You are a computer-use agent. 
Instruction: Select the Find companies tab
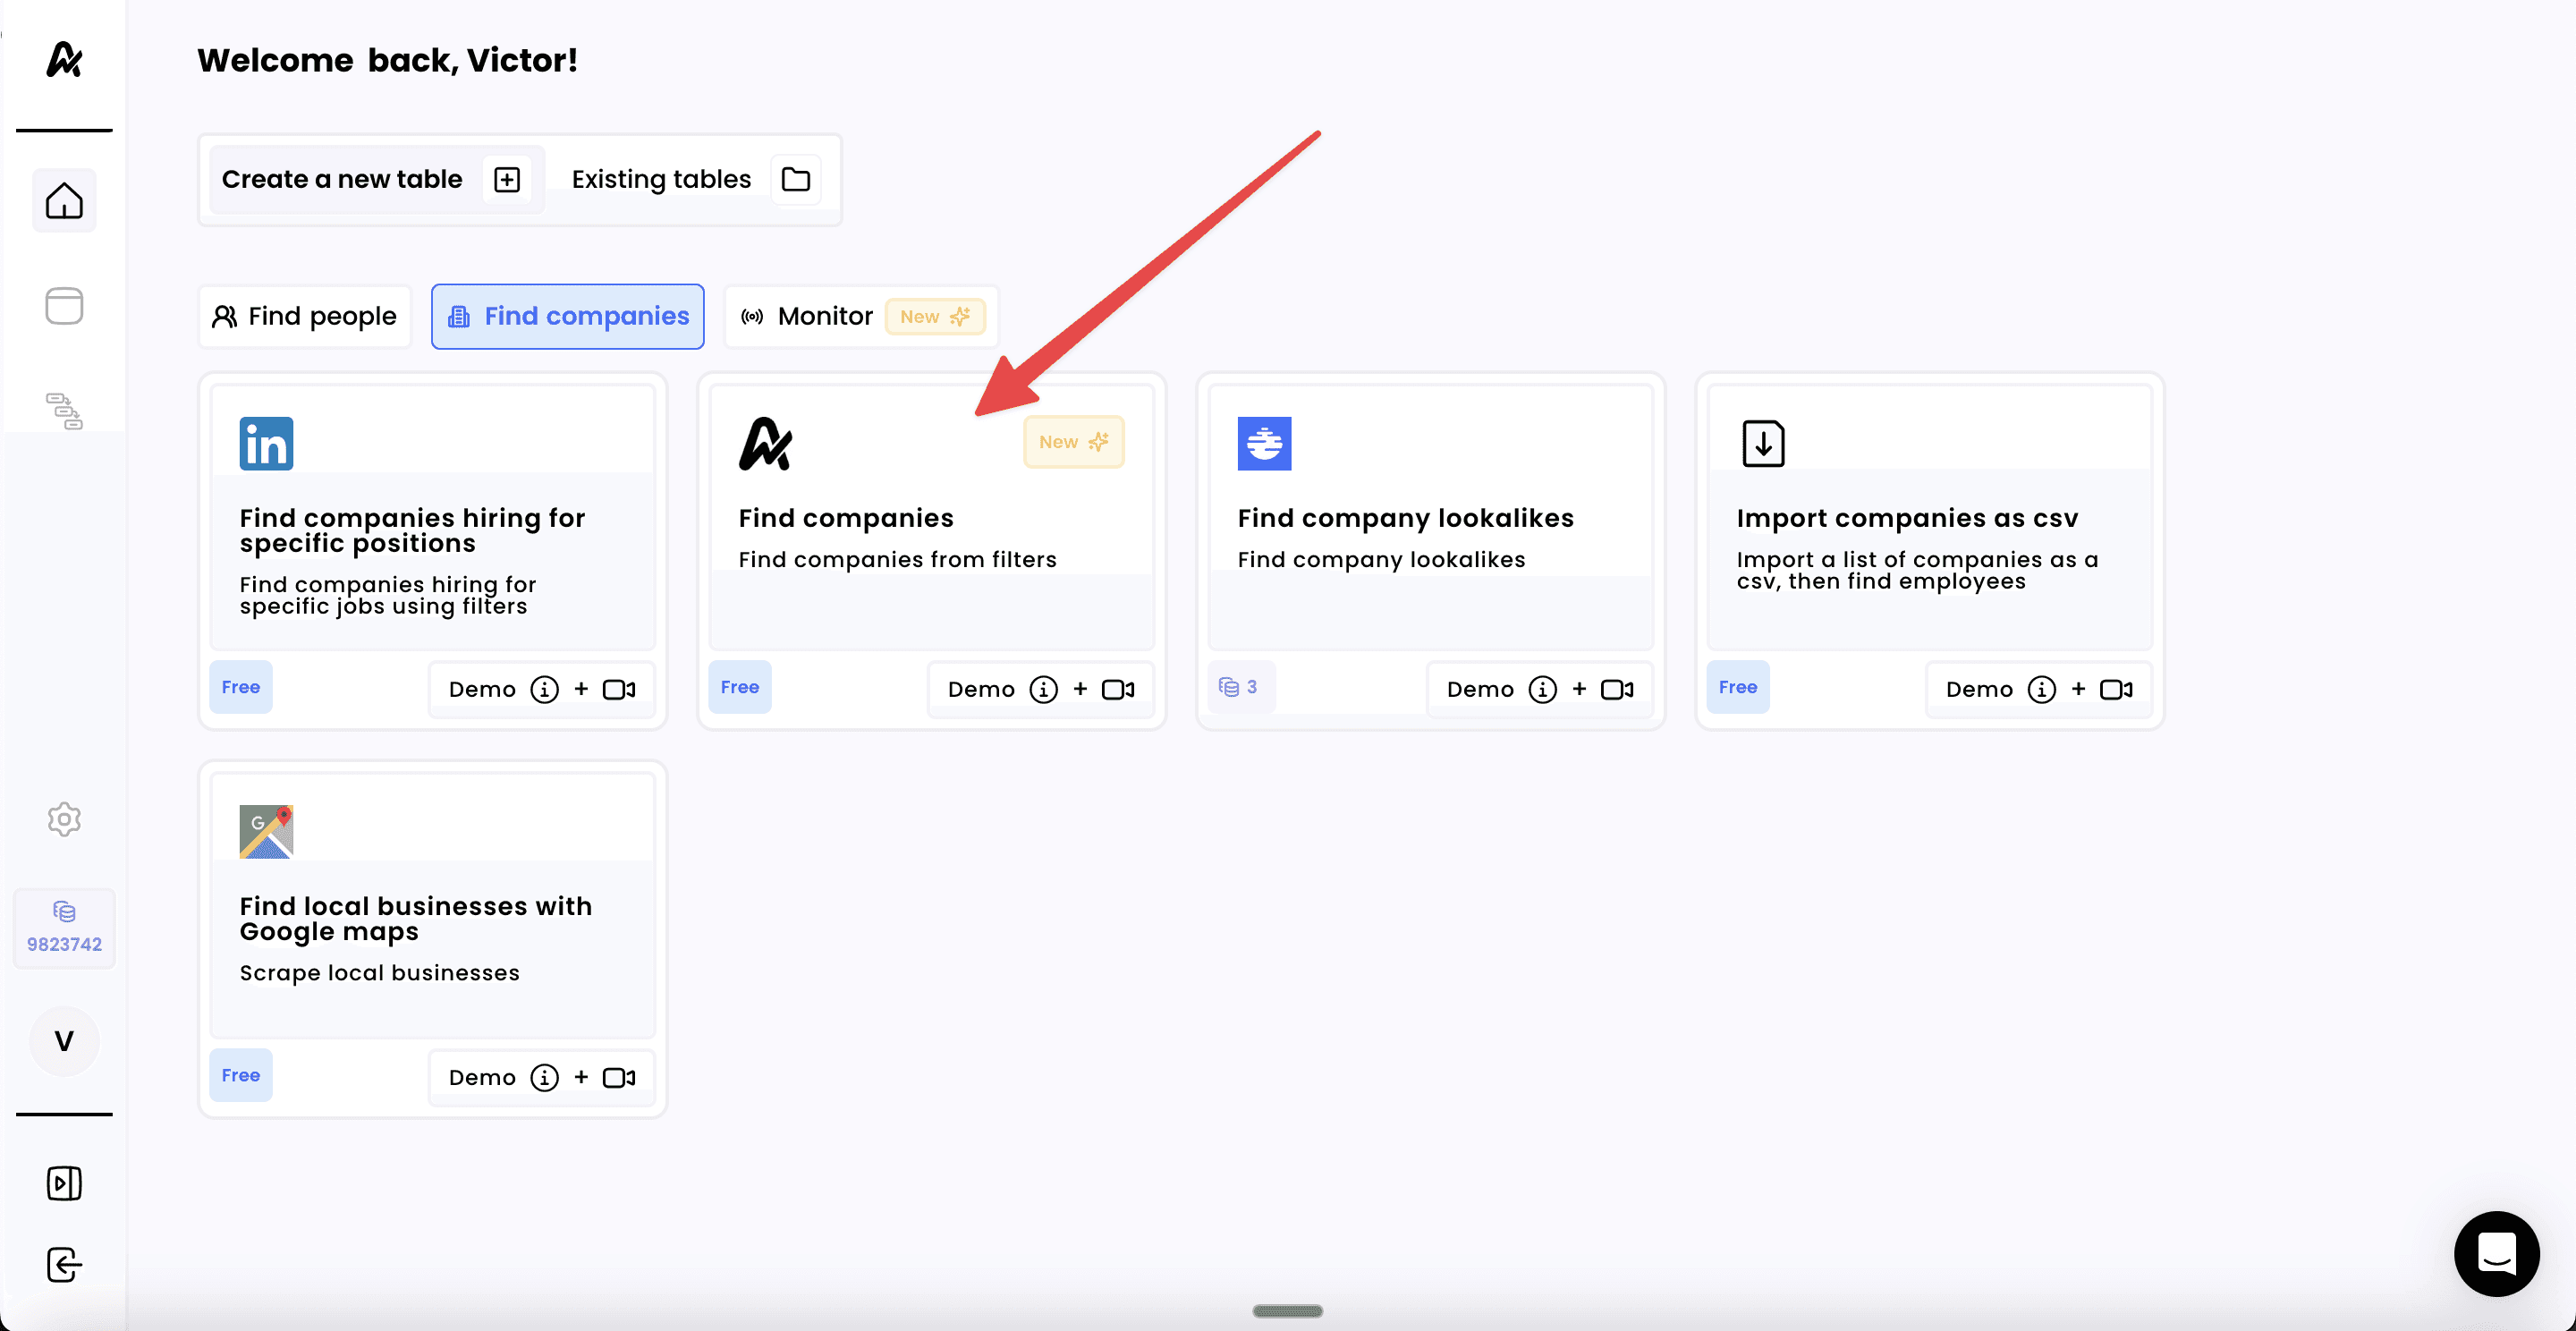point(568,317)
